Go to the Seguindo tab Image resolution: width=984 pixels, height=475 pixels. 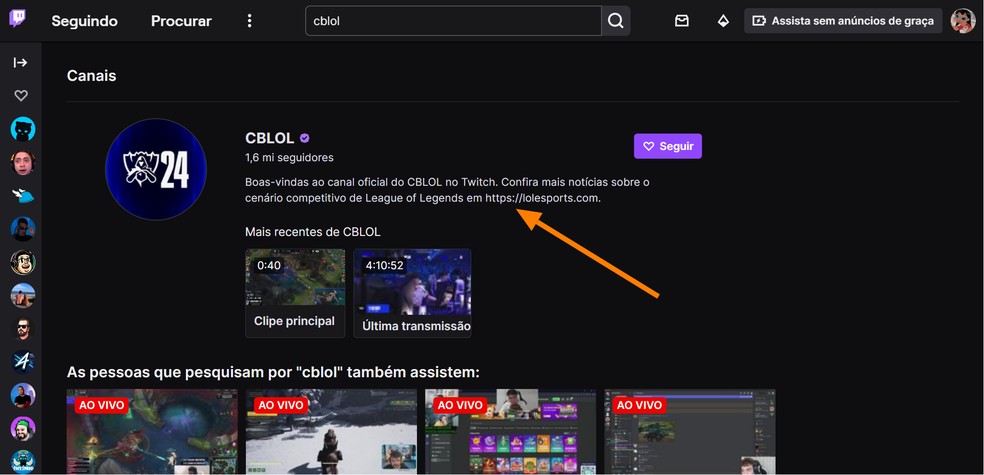85,21
